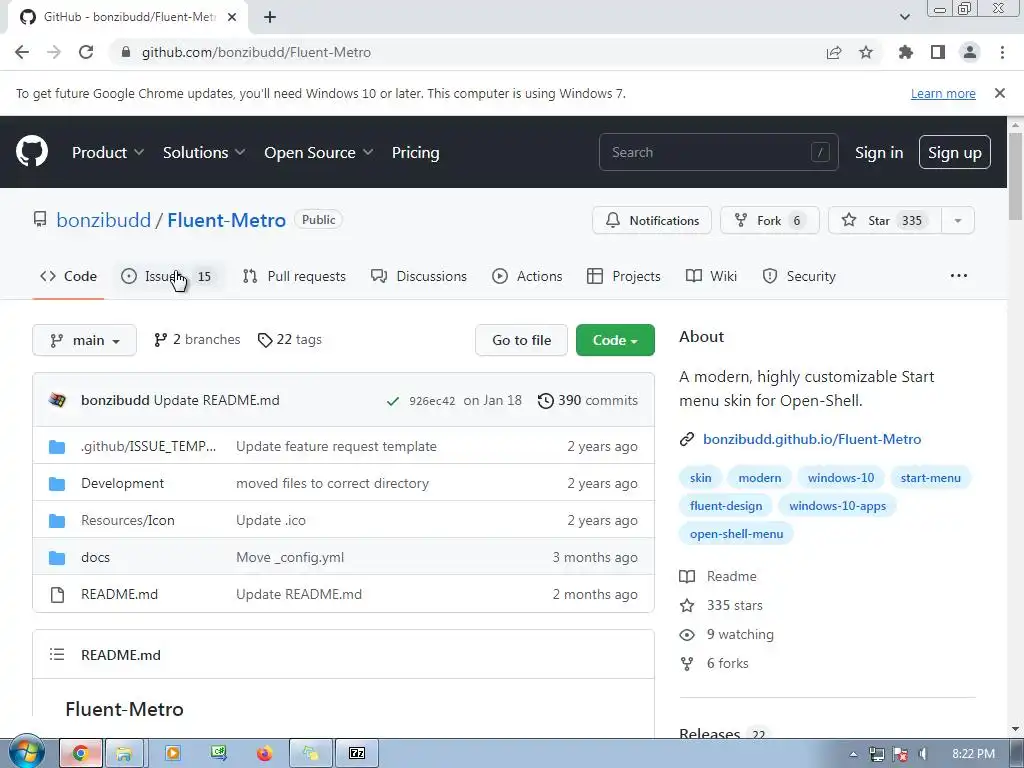Click Learn more in Chrome notice

(943, 93)
